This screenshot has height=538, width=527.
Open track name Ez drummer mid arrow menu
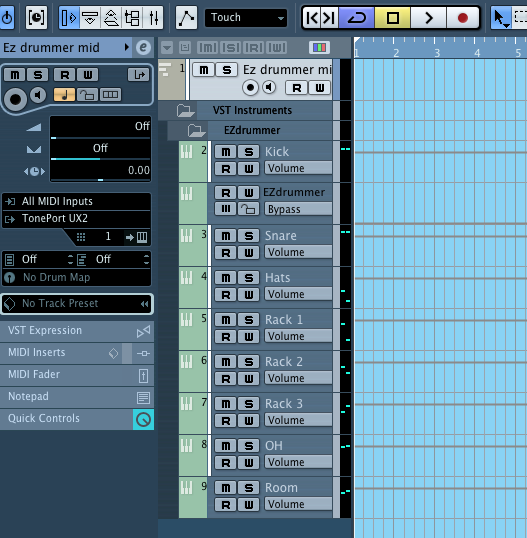tap(127, 47)
